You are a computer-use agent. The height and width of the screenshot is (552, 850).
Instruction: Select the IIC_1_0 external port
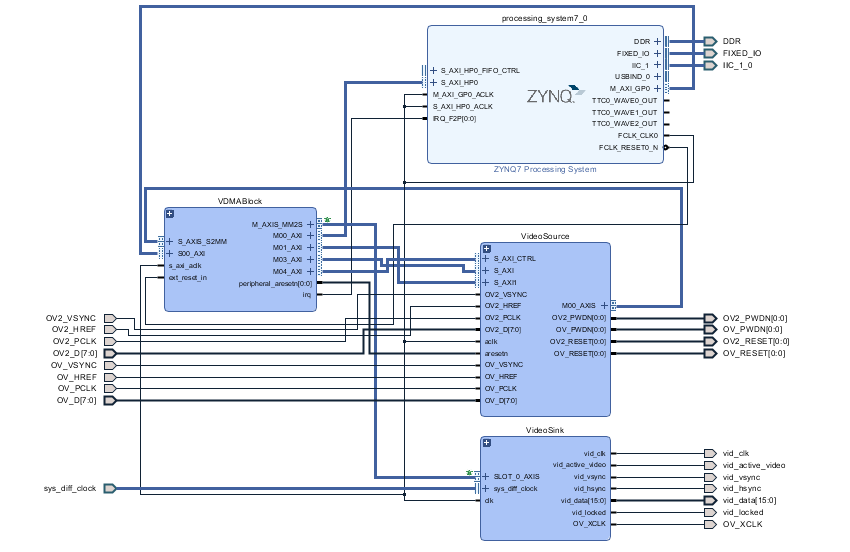[711, 65]
